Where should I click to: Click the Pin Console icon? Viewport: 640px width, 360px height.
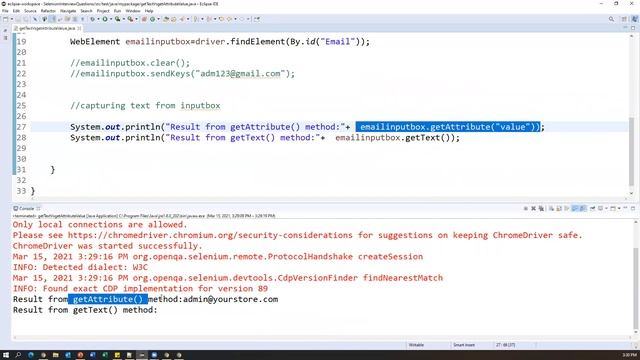coord(592,209)
